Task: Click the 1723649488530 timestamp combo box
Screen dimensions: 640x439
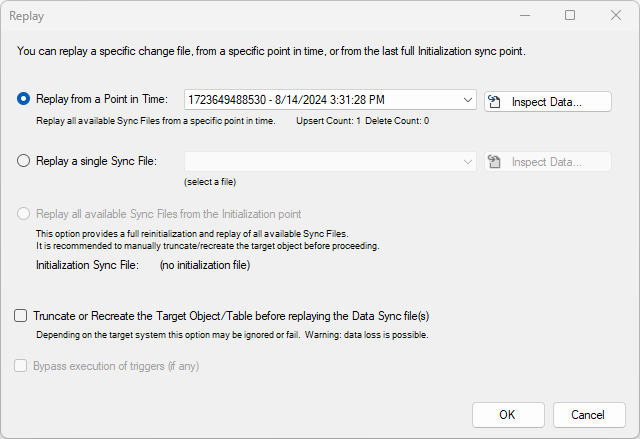Action: [330, 100]
